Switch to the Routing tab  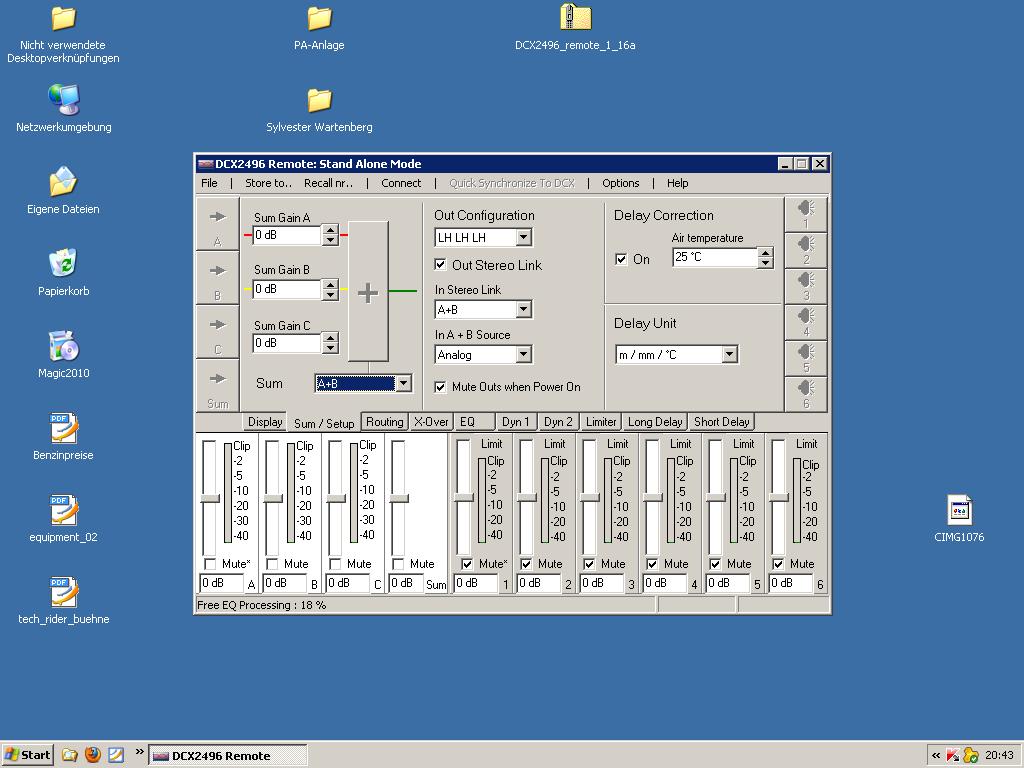[x=385, y=422]
